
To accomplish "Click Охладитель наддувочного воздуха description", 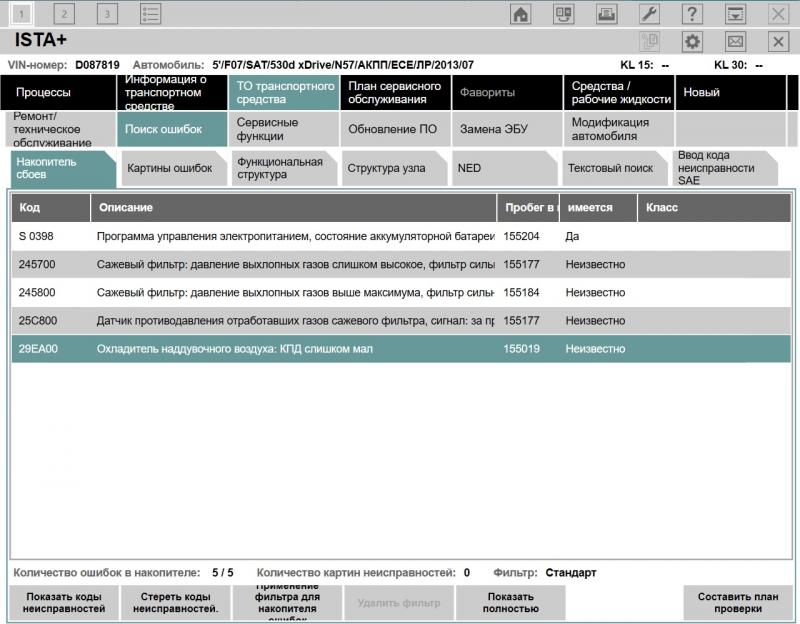I will pos(235,349).
